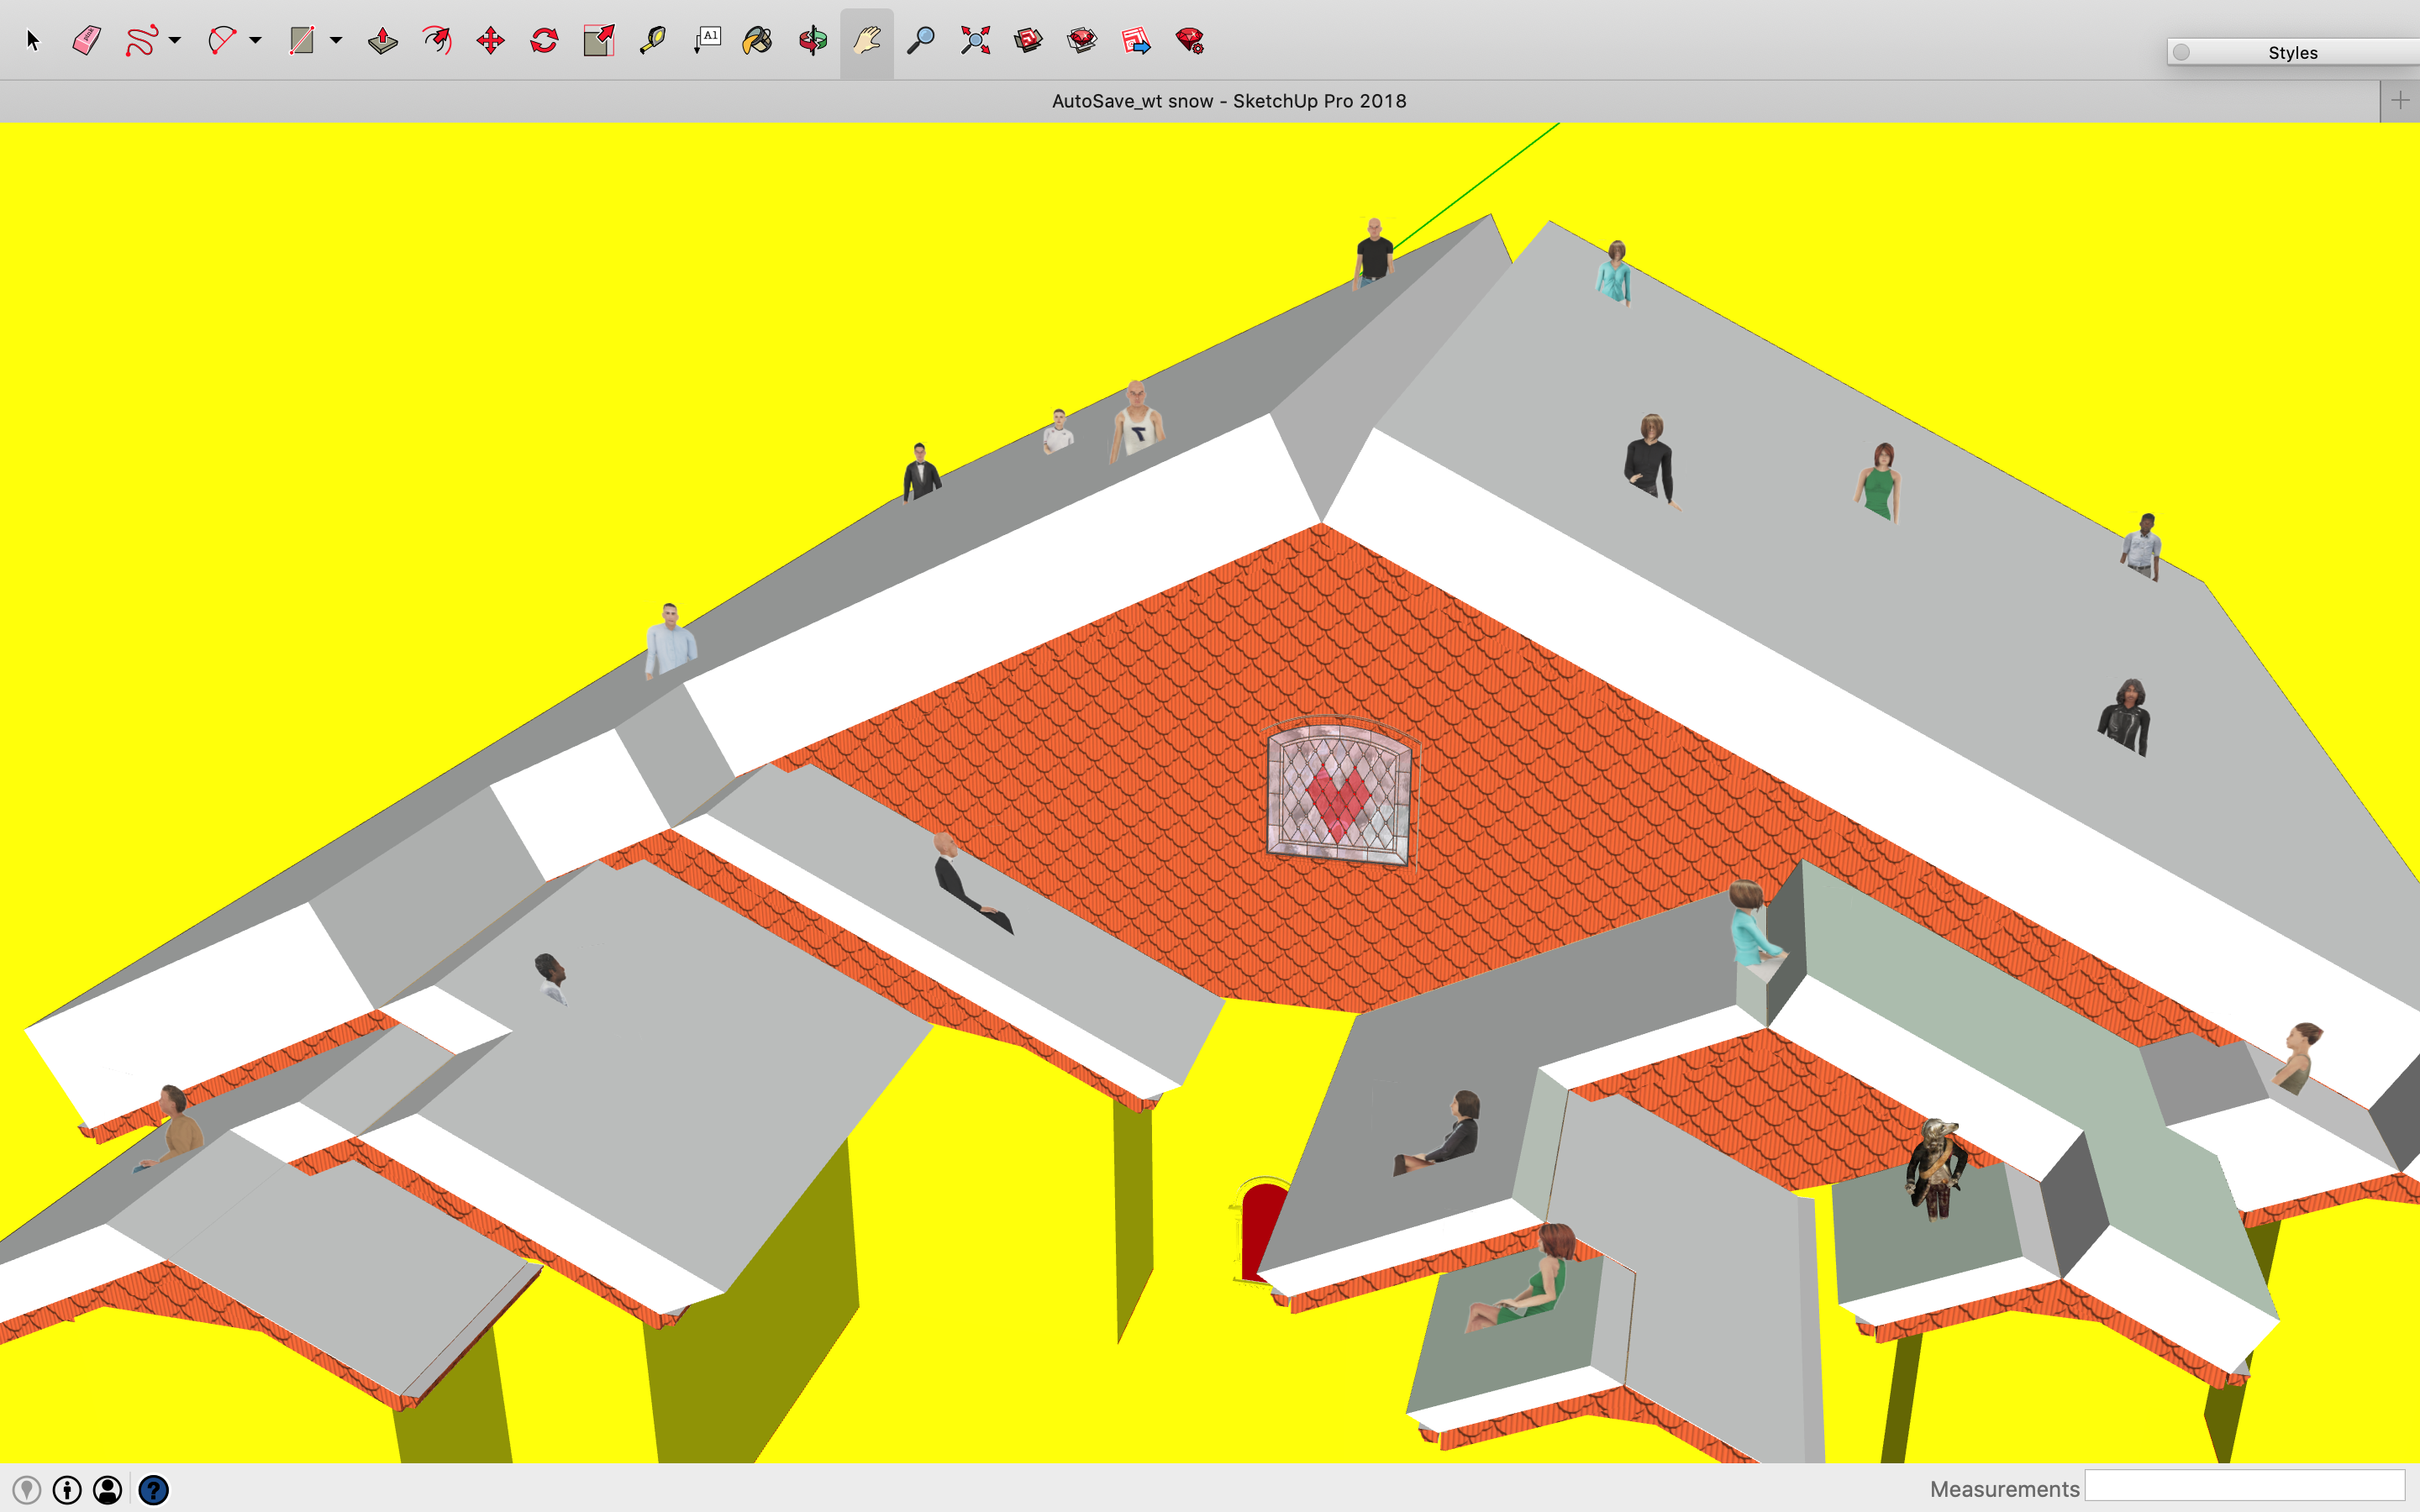This screenshot has width=2420, height=1512.
Task: Toggle the Styles tray round indicator
Action: coord(2182,52)
